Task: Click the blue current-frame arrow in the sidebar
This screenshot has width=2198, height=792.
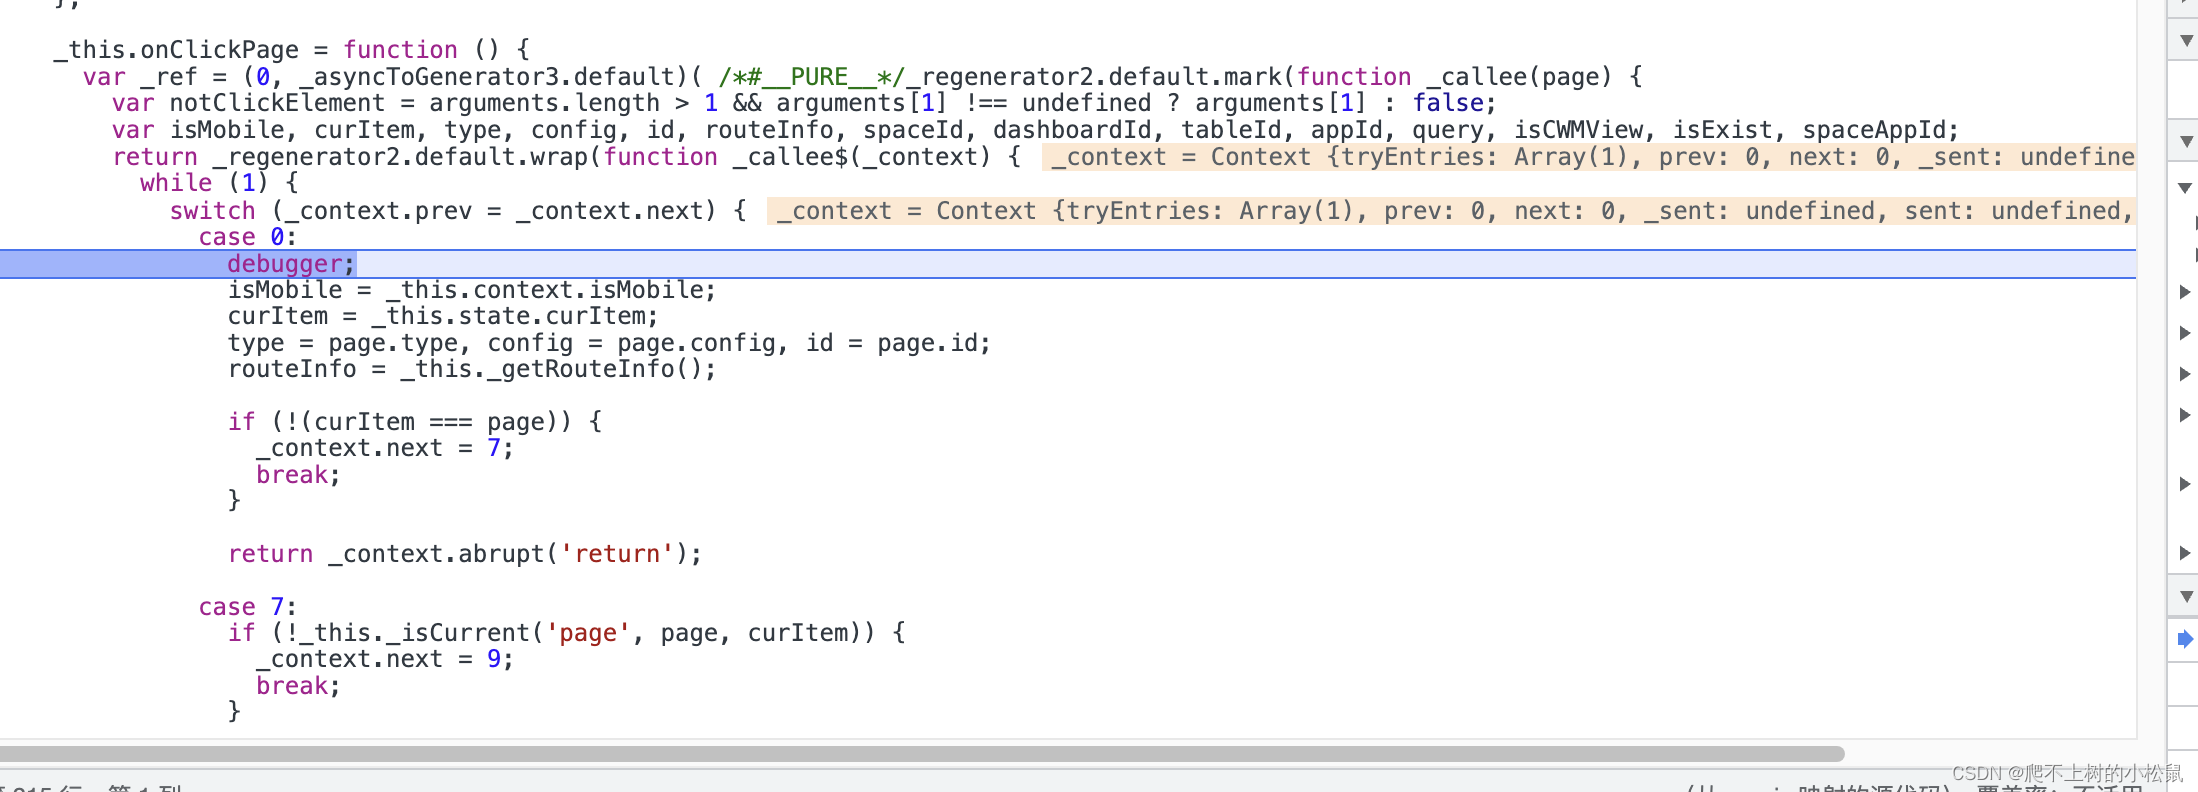Action: 2185,639
